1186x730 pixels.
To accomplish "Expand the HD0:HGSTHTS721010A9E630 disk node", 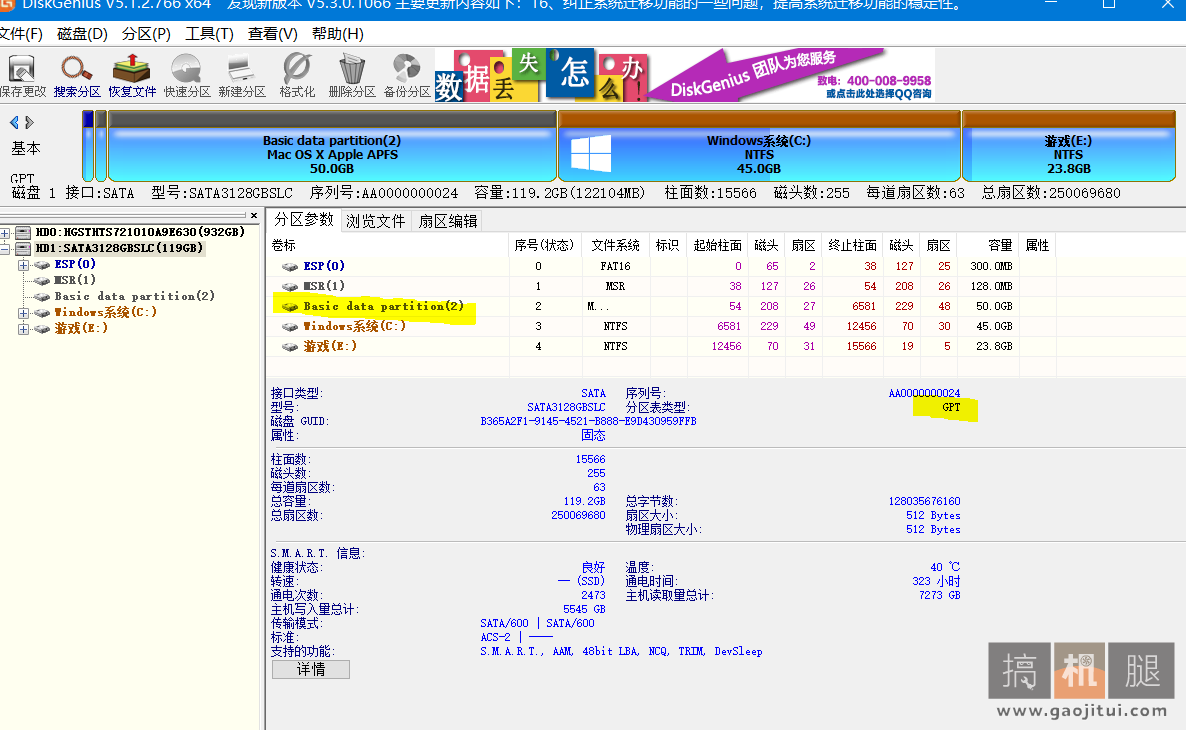I will click(x=5, y=233).
